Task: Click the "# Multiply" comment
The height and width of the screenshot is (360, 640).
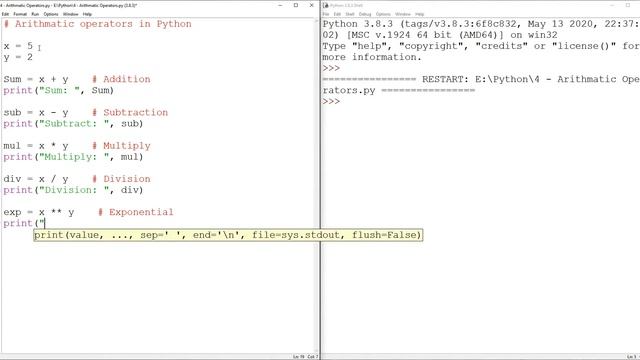Action: 121,146
